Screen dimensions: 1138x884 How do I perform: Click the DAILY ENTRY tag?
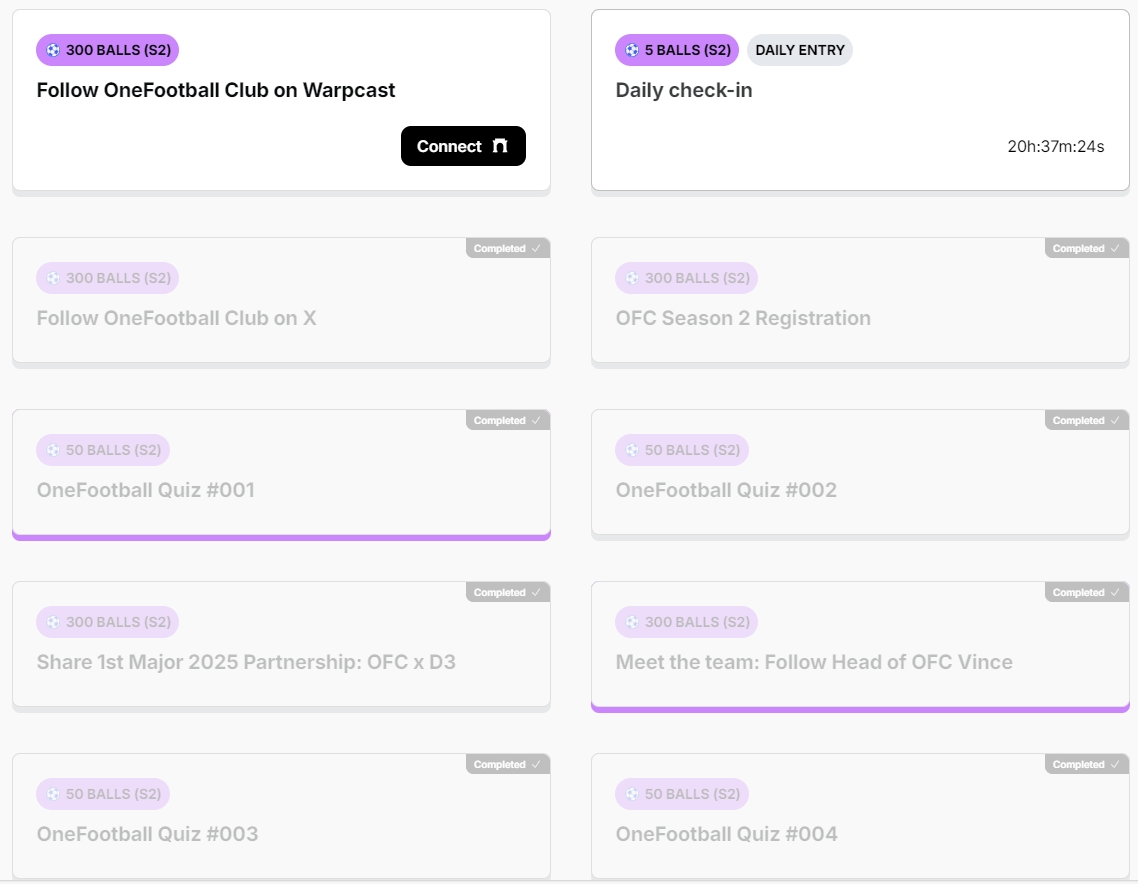click(799, 50)
